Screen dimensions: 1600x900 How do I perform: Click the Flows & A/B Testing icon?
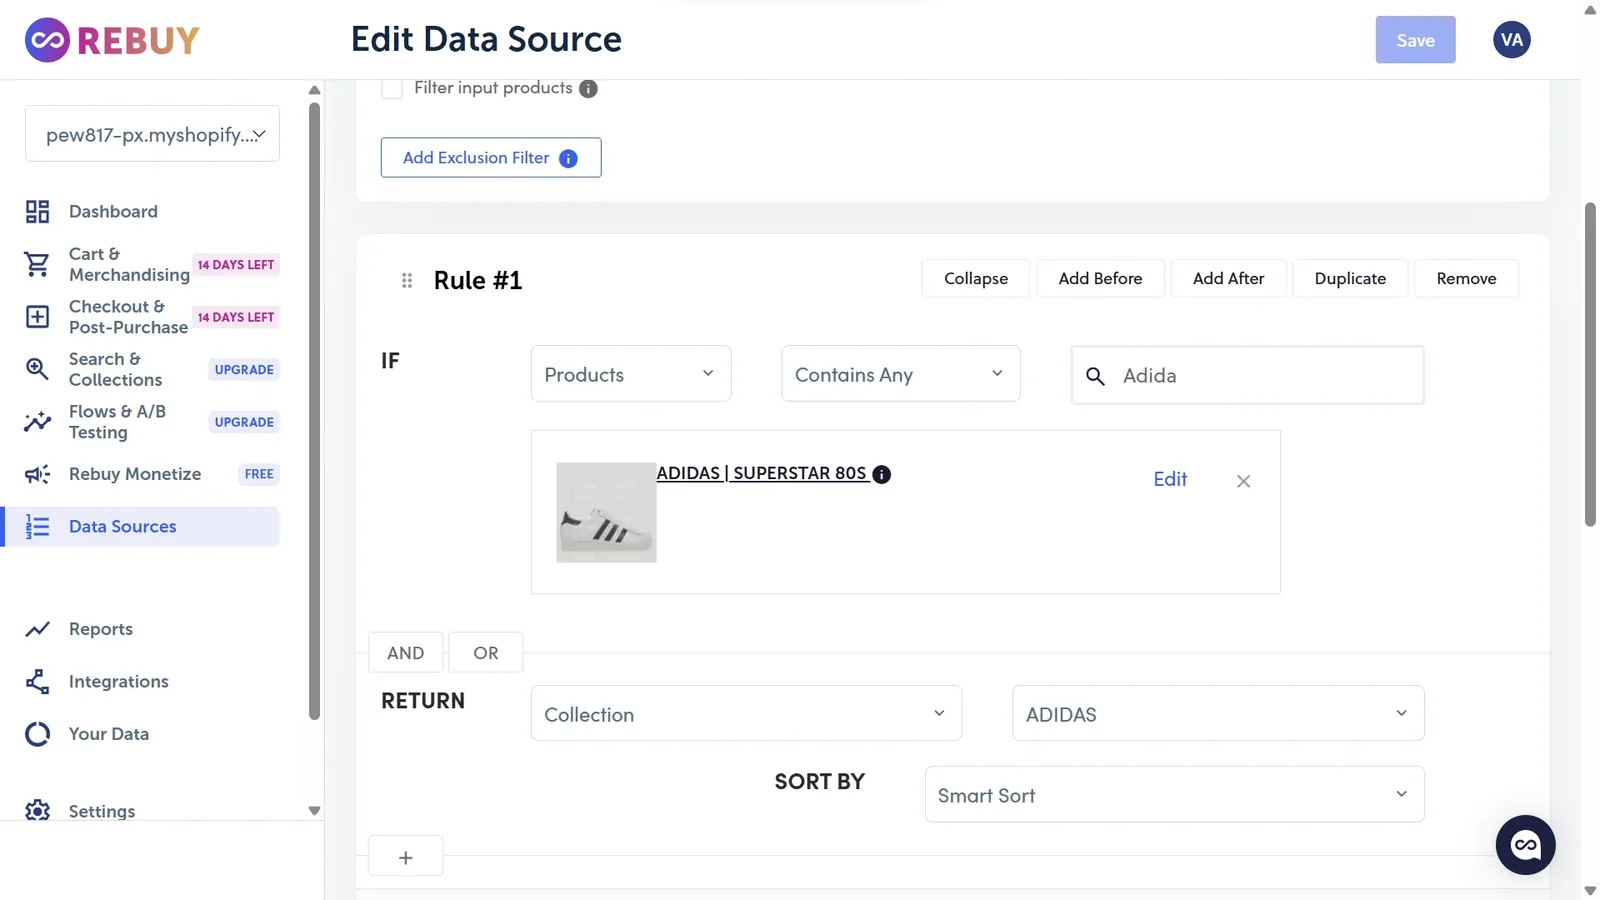pyautogui.click(x=37, y=422)
